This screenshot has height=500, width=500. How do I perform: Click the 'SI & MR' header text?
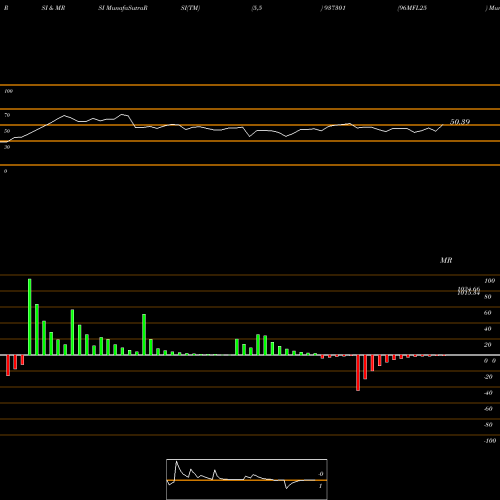point(53,8)
